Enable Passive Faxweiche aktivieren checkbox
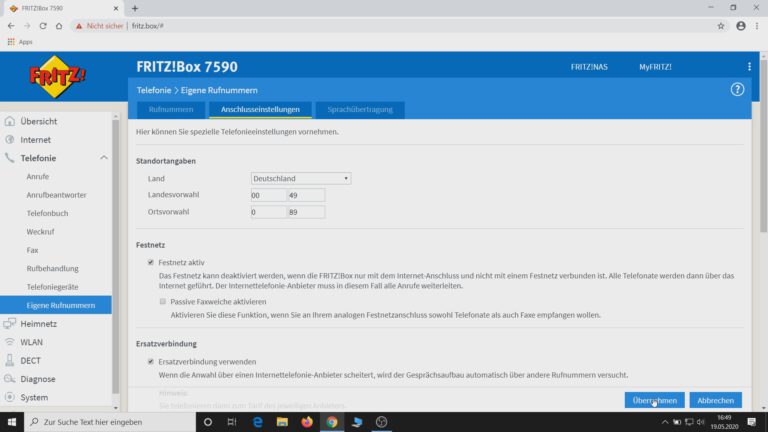Image resolution: width=768 pixels, height=432 pixels. pos(163,301)
